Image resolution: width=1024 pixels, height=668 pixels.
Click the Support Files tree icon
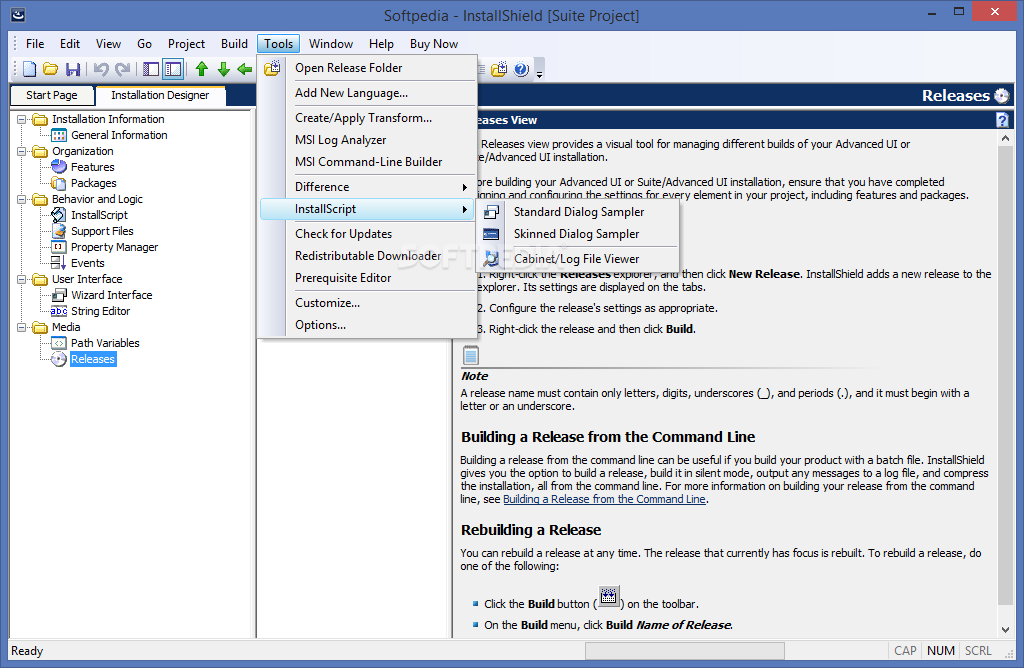(59, 231)
